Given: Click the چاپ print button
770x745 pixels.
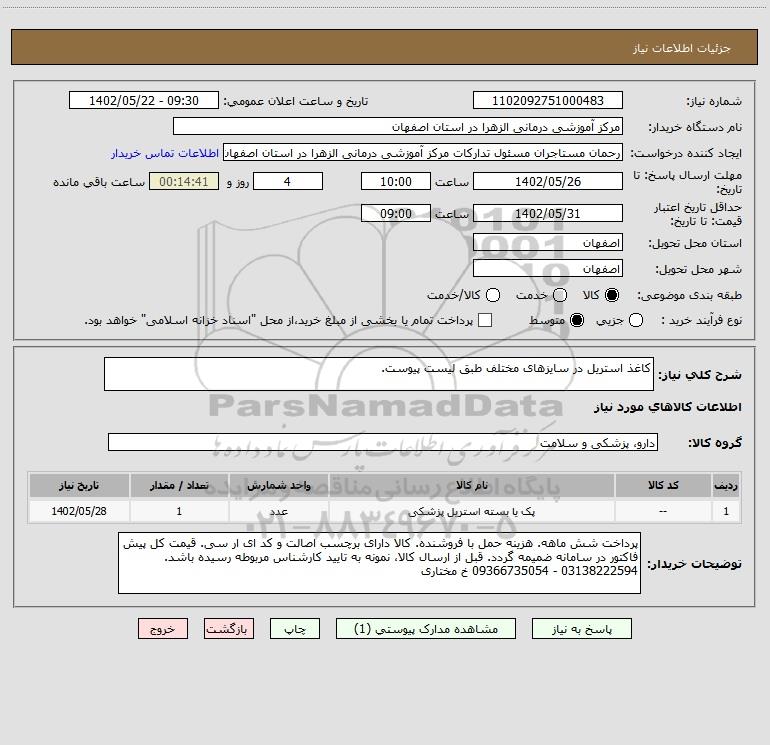Looking at the screenshot, I should click(295, 629).
